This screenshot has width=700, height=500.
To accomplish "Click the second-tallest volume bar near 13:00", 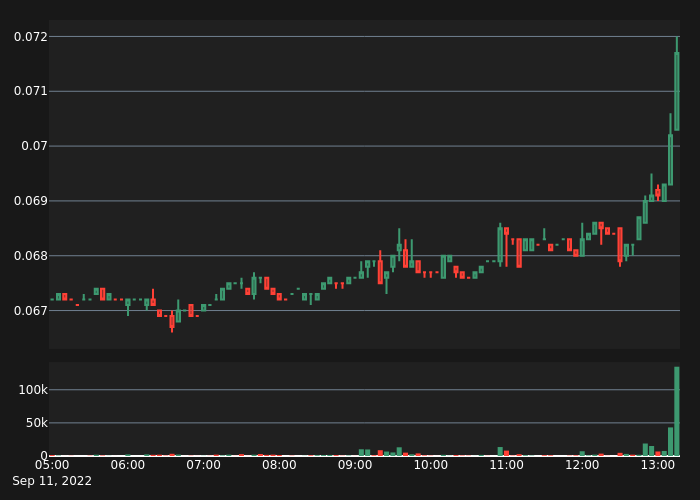I will [671, 442].
